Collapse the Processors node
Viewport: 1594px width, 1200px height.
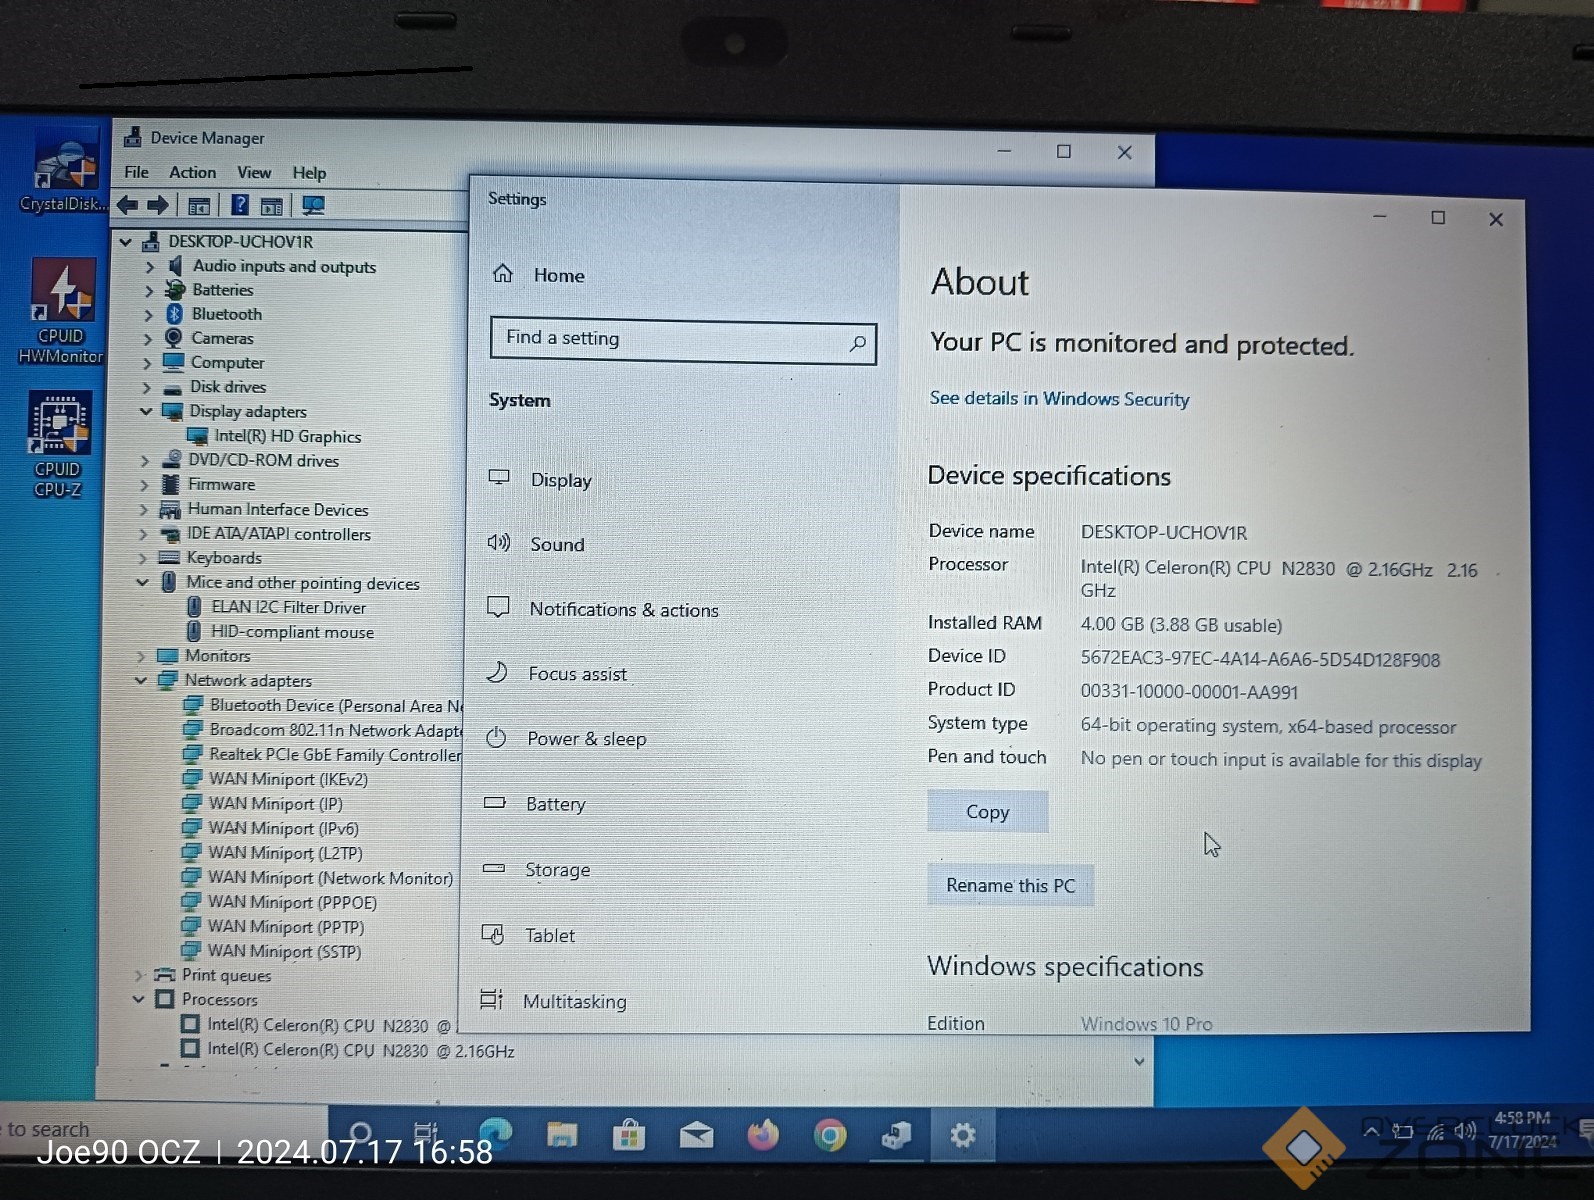pyautogui.click(x=138, y=1000)
